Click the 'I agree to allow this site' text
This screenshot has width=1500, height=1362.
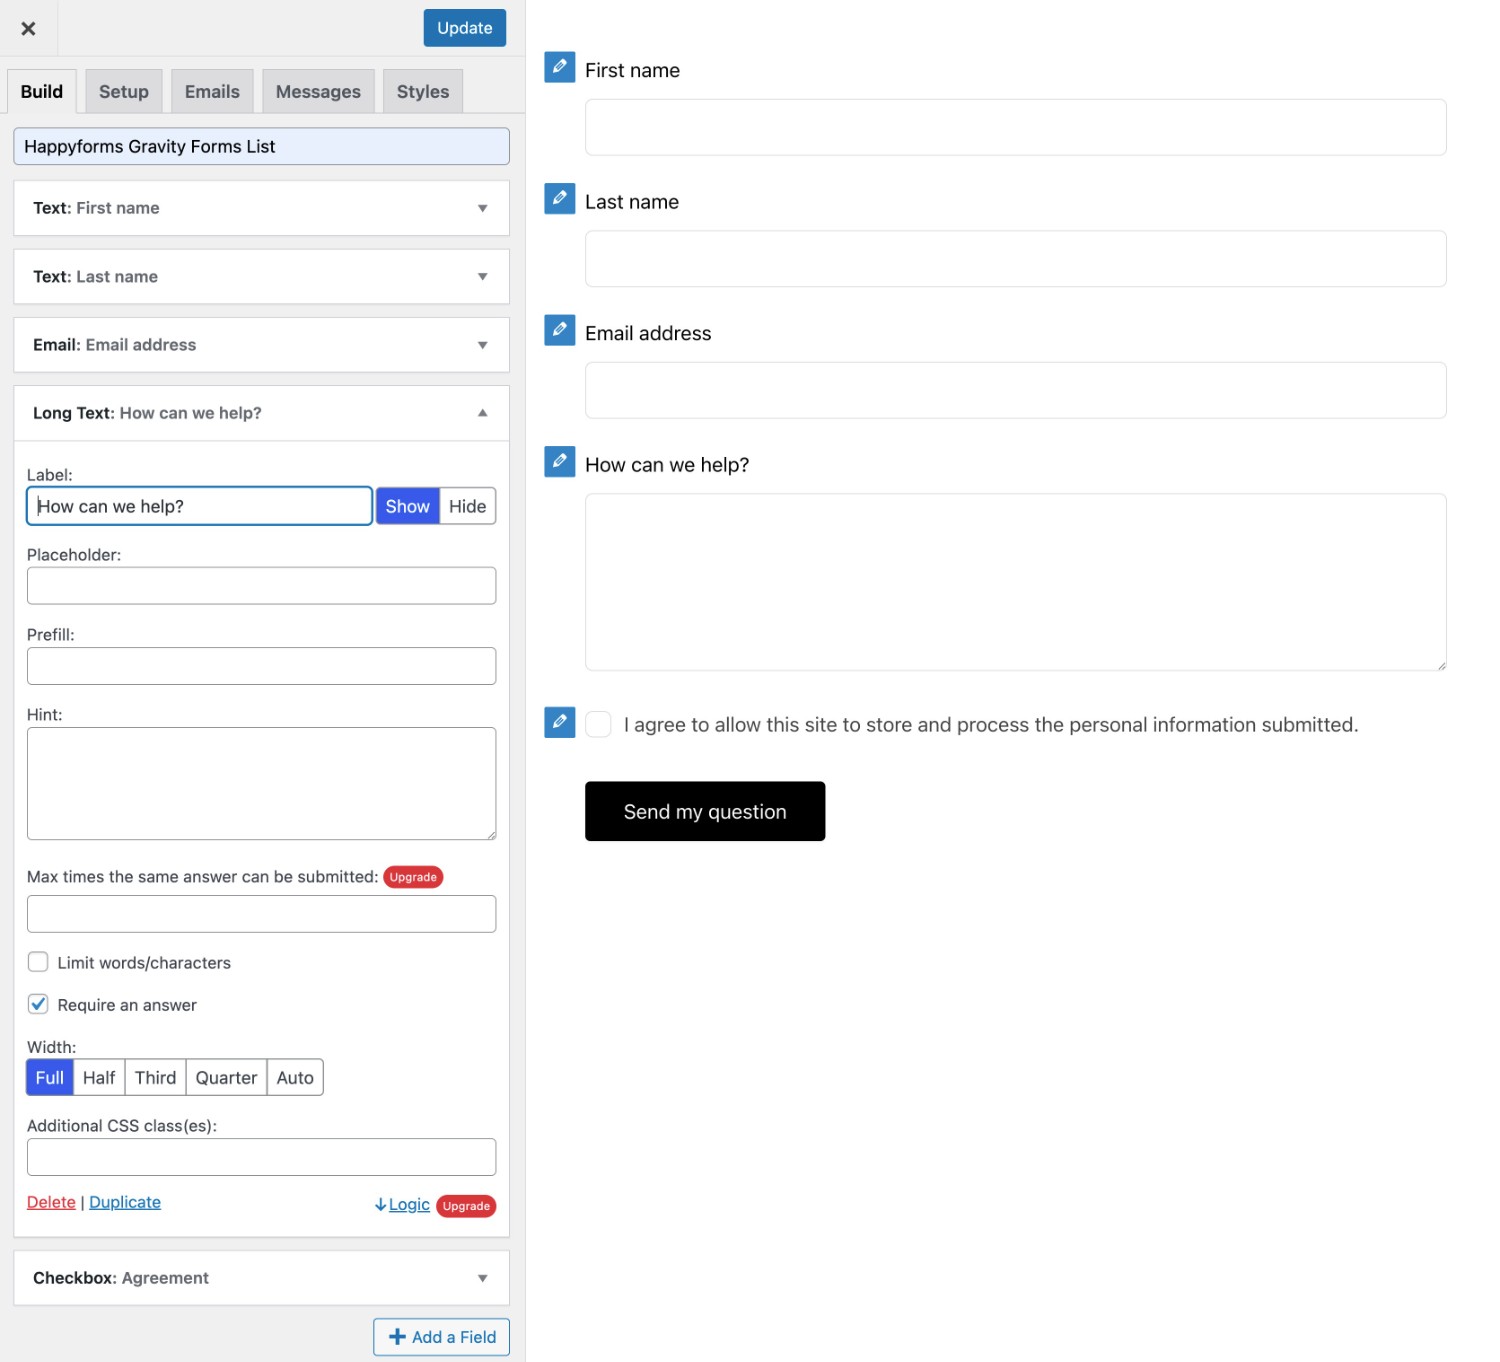point(991,725)
